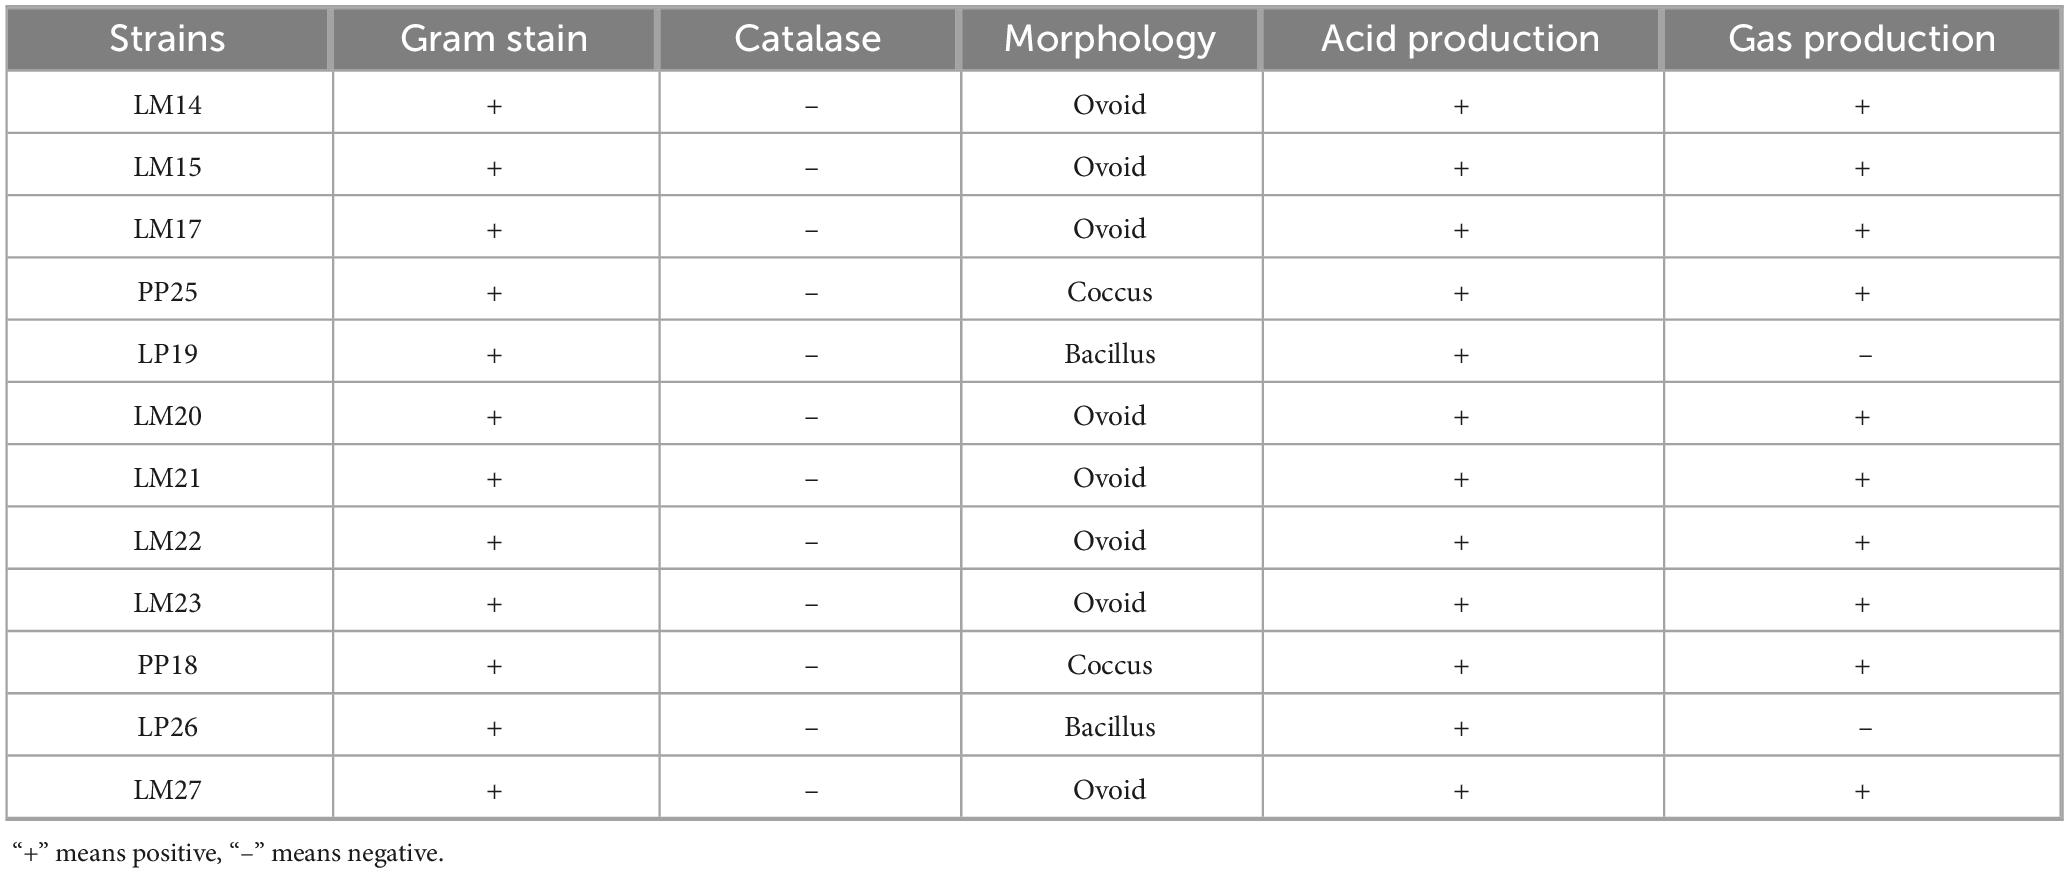Image resolution: width=2069 pixels, height=873 pixels.
Task: Click the LM27 strain name
Action: pos(167,790)
